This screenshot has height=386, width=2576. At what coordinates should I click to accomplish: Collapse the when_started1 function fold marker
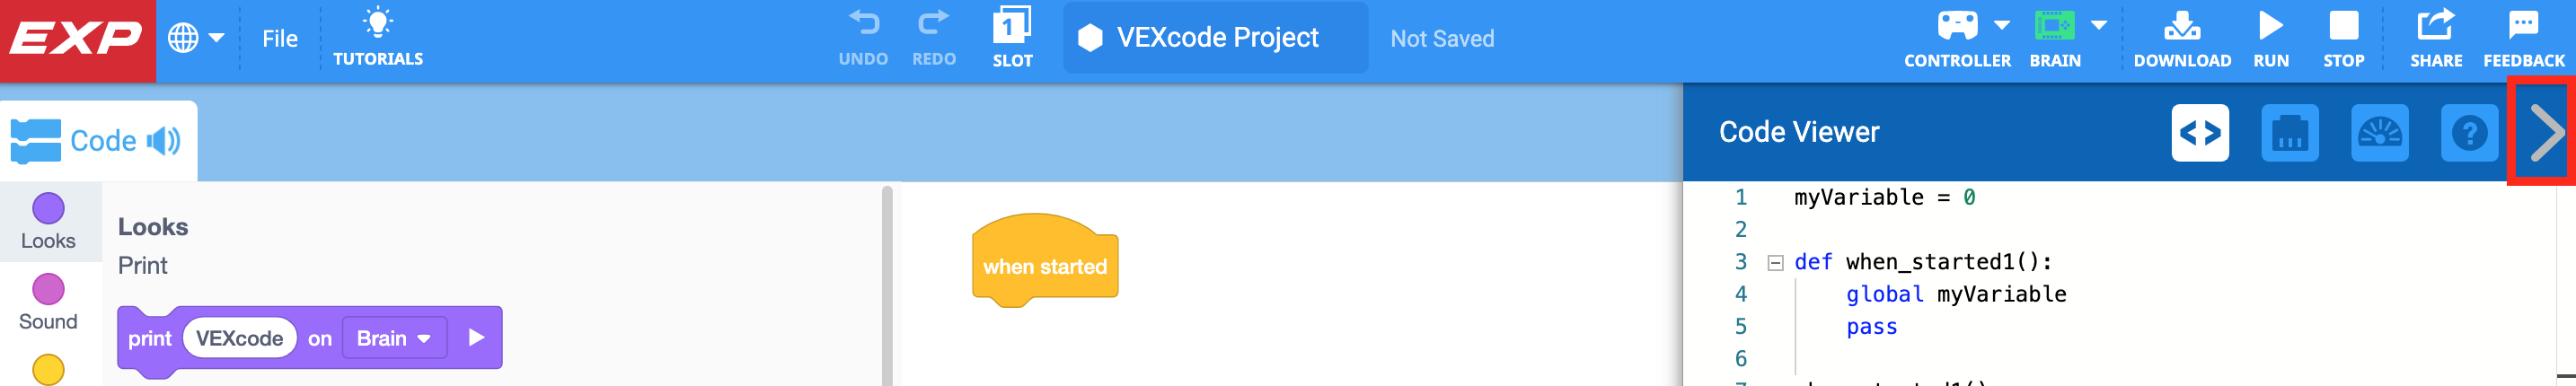[1776, 263]
